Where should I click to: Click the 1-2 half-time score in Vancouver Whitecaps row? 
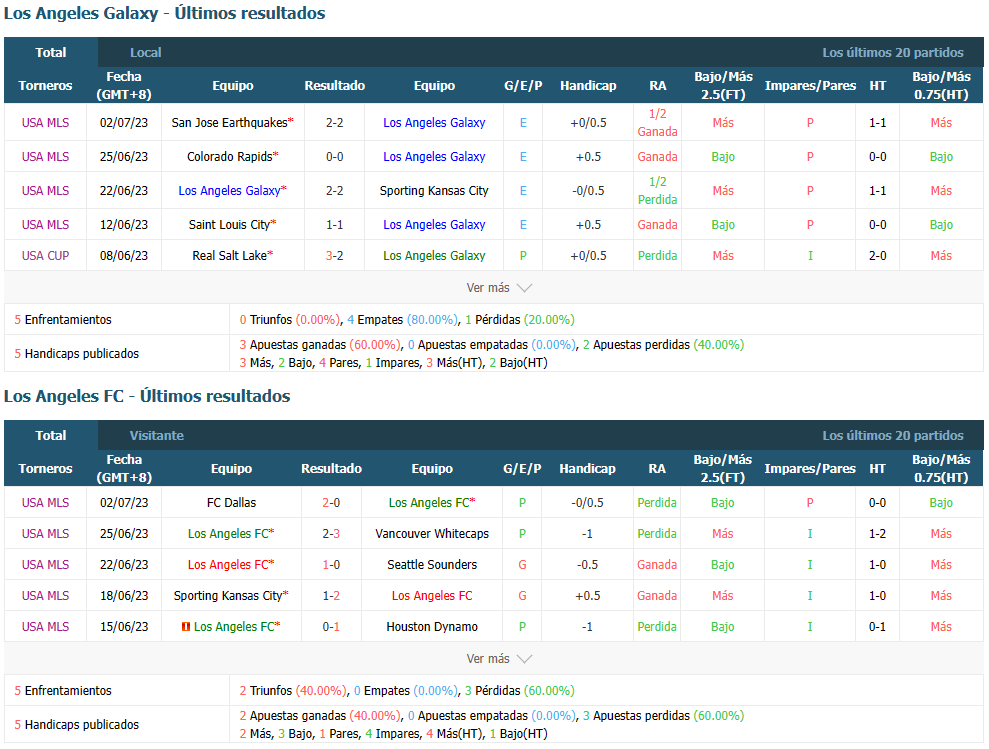coord(877,534)
